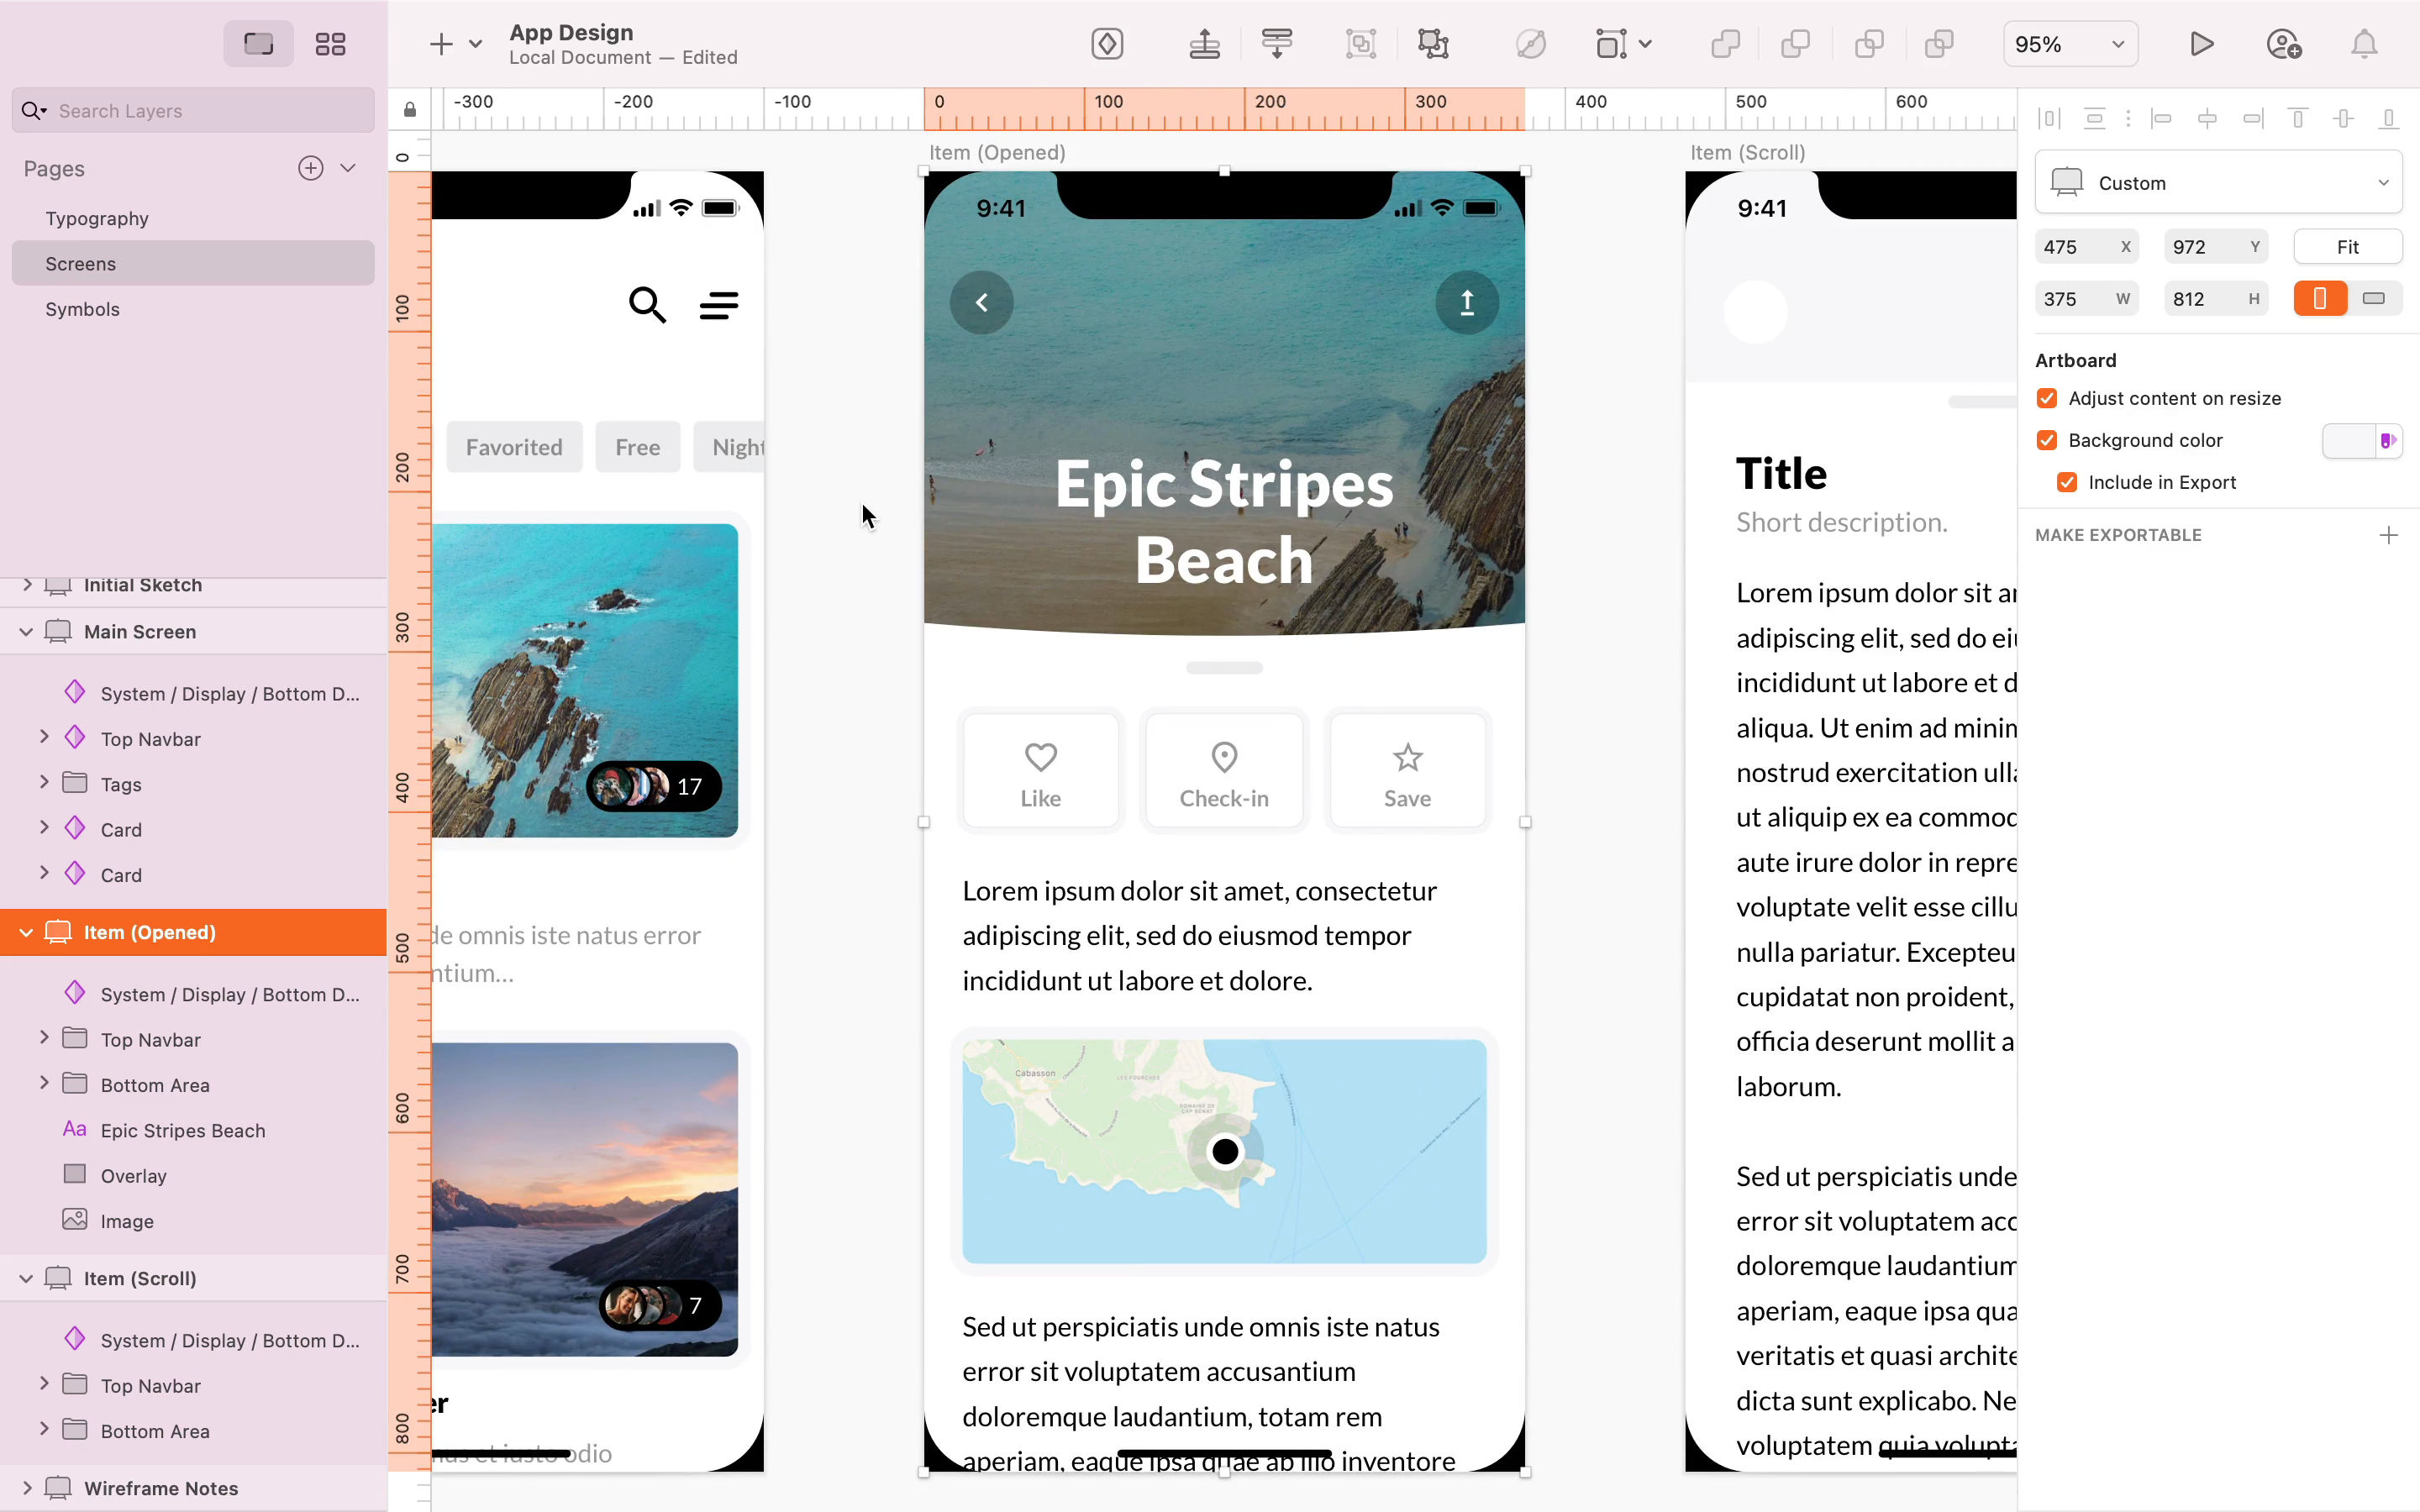Collapse the Item (Opened) artboard
The image size is (2420, 1512).
[26, 933]
